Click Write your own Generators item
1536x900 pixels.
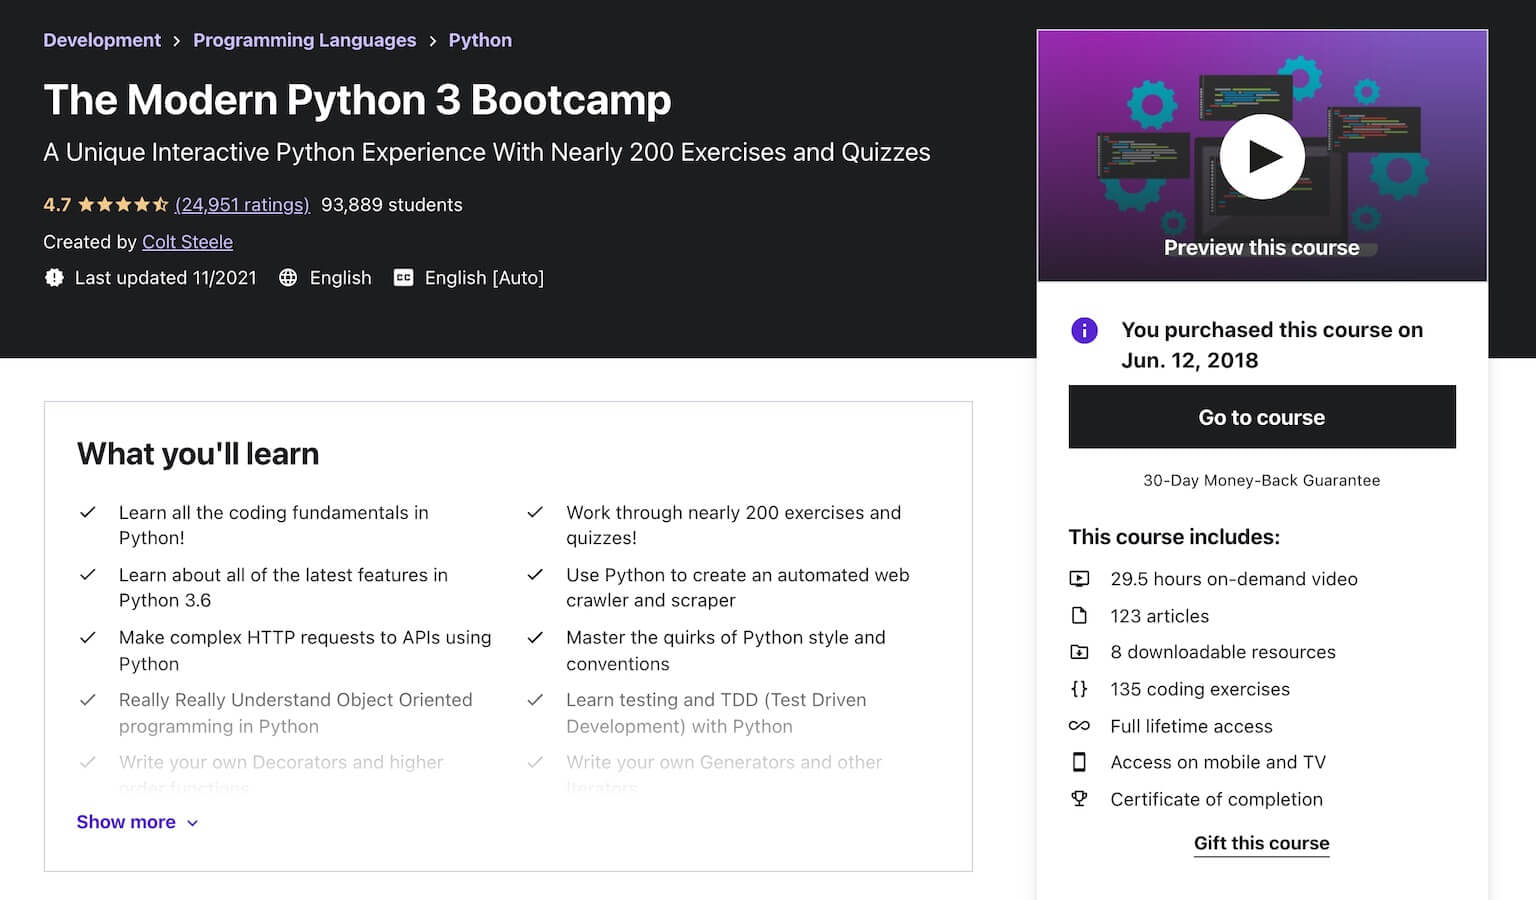(x=724, y=774)
